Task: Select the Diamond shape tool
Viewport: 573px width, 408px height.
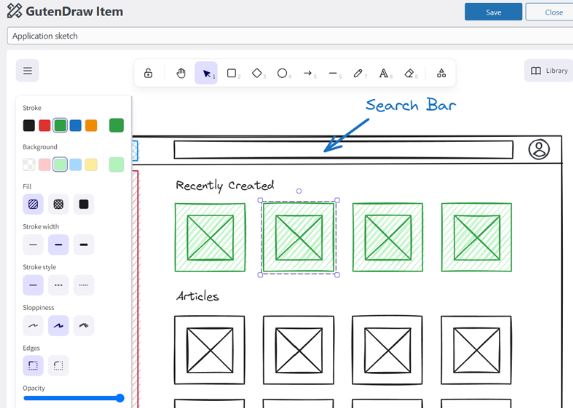Action: [x=257, y=73]
